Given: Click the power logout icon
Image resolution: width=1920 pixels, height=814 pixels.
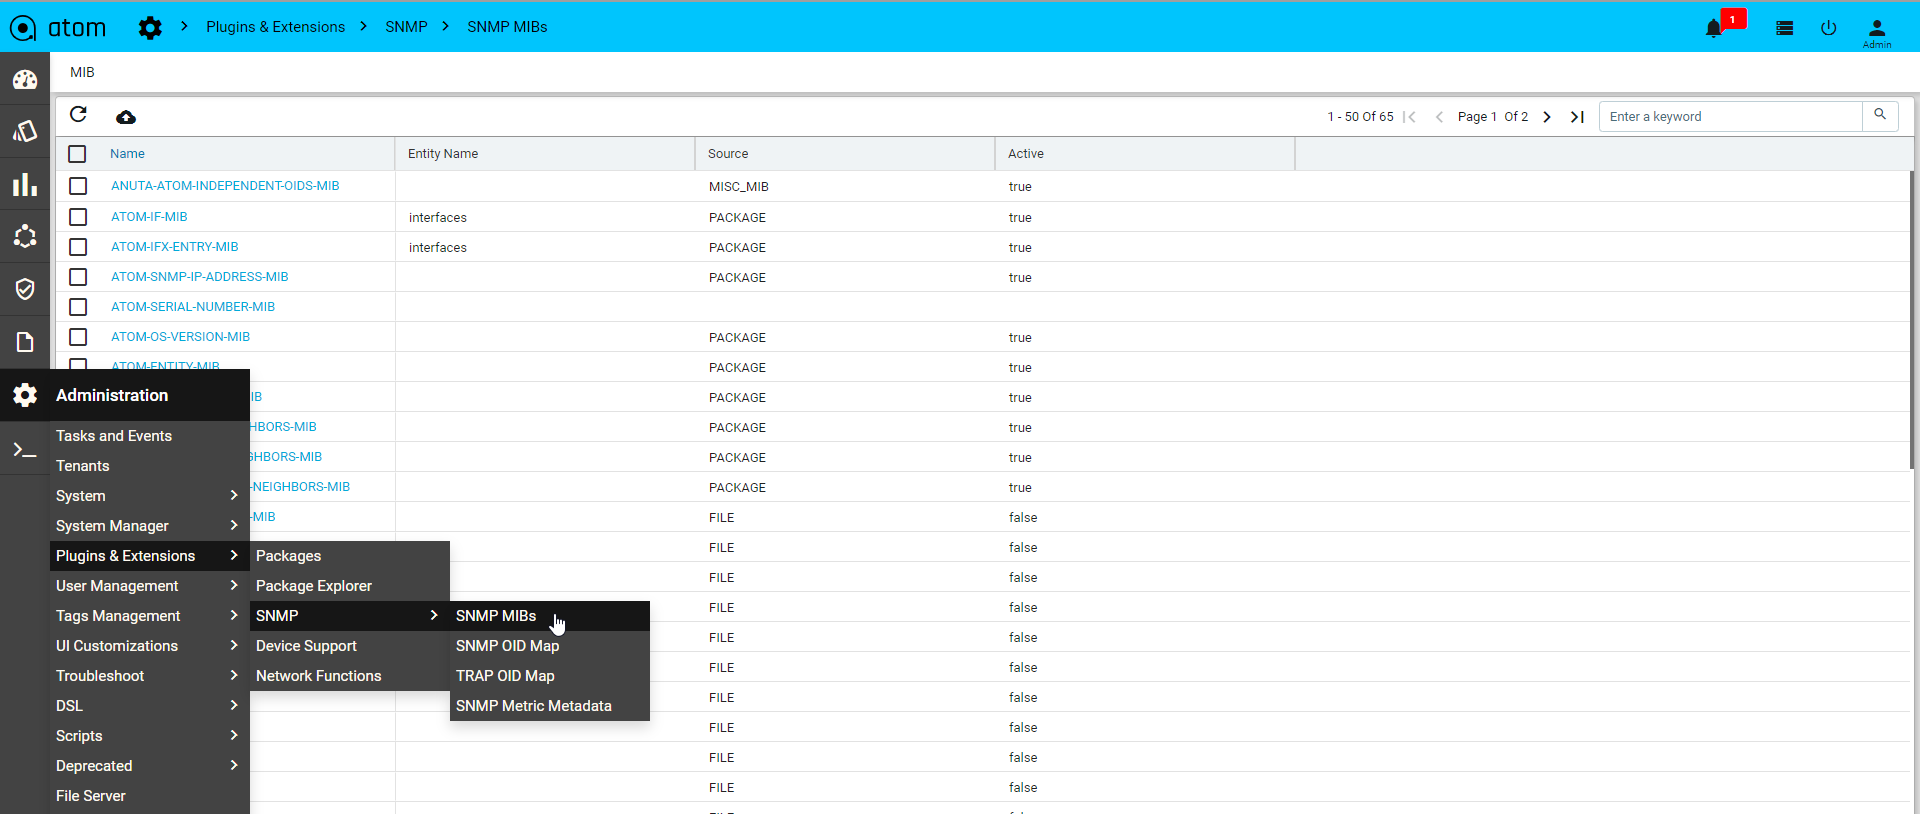Looking at the screenshot, I should pyautogui.click(x=1829, y=27).
